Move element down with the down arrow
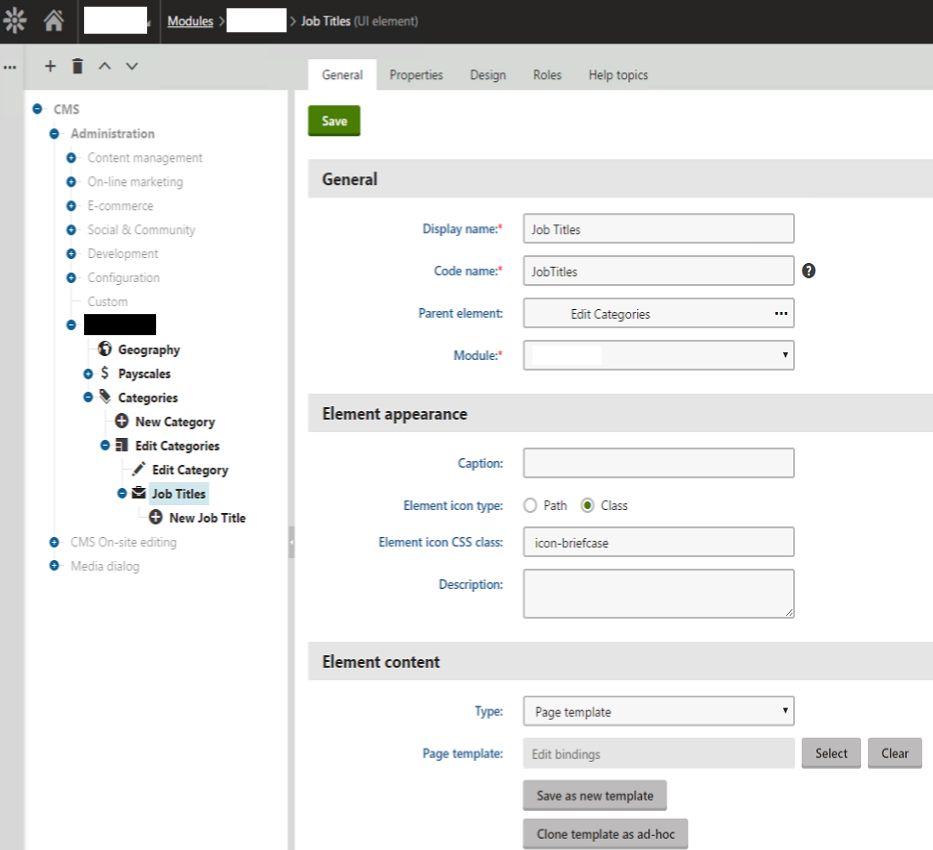 pyautogui.click(x=132, y=66)
